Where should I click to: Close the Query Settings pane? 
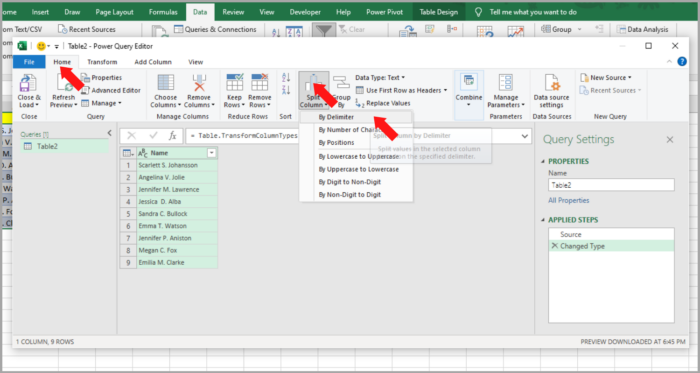click(670, 140)
